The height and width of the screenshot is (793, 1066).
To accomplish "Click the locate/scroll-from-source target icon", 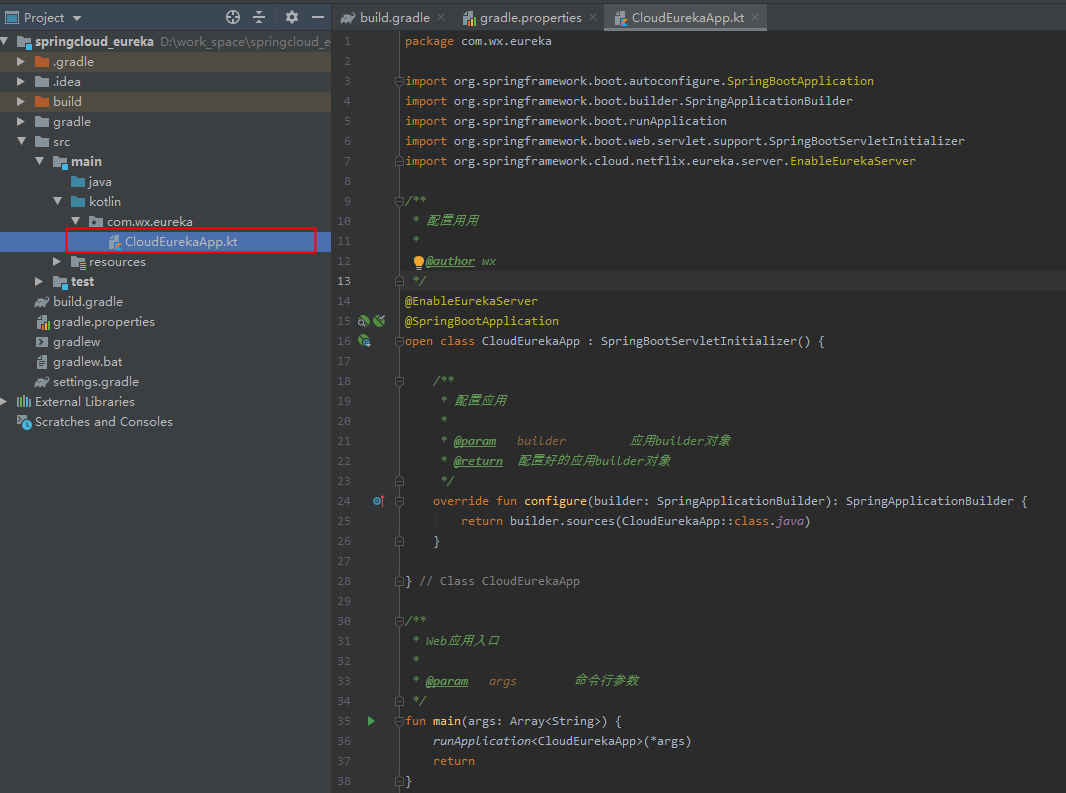I will tap(233, 18).
